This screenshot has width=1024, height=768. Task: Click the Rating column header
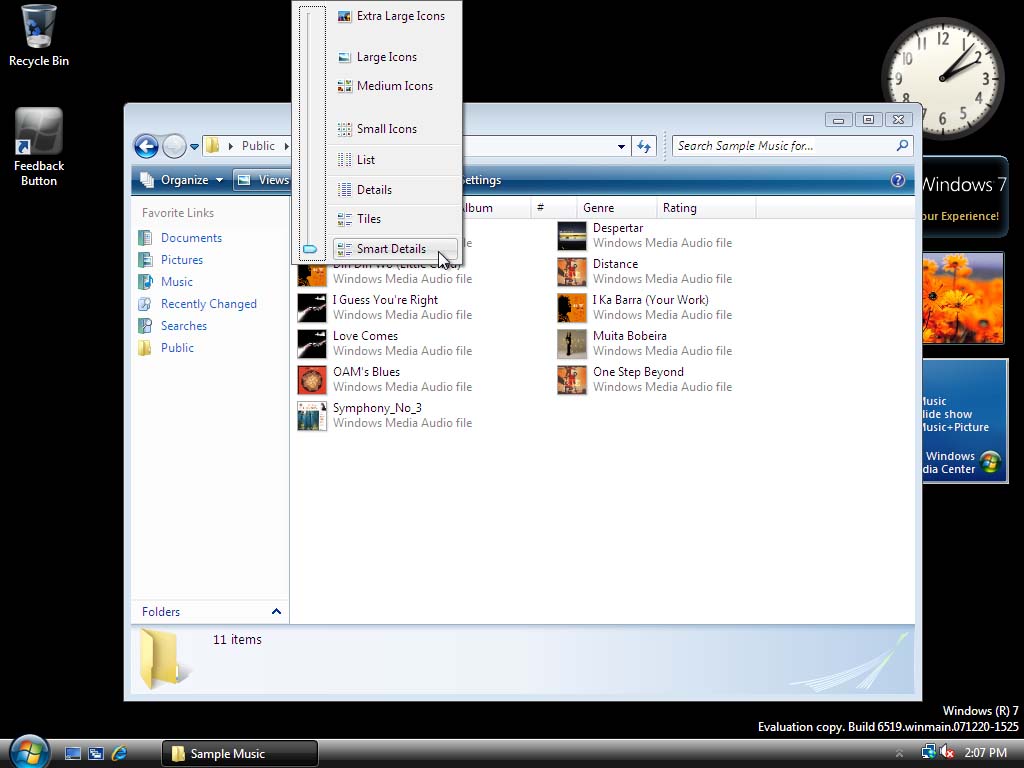[x=706, y=208]
